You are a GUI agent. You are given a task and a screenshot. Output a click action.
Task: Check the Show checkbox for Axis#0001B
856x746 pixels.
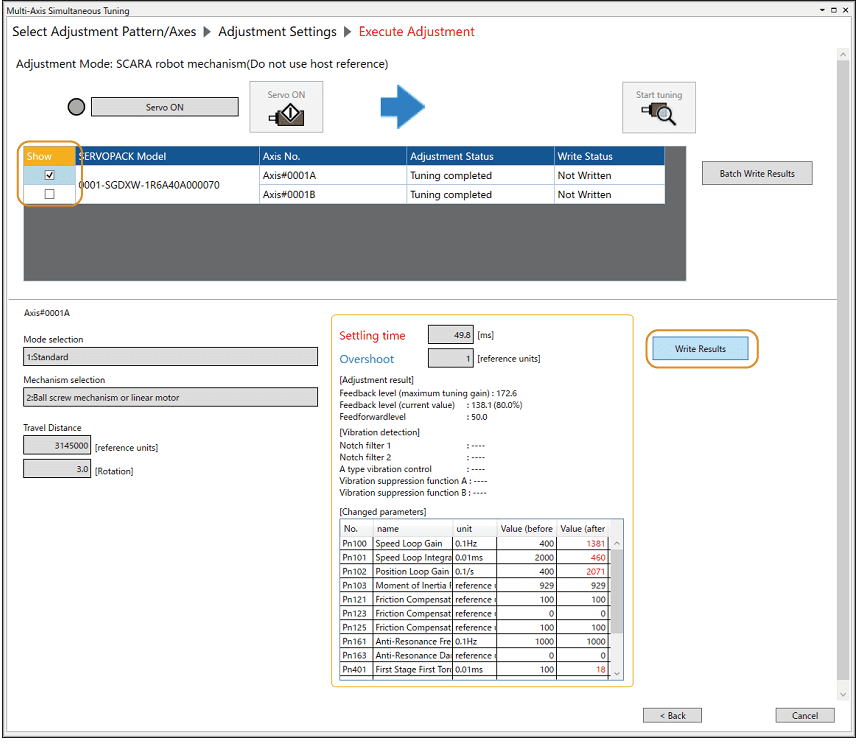[x=50, y=194]
